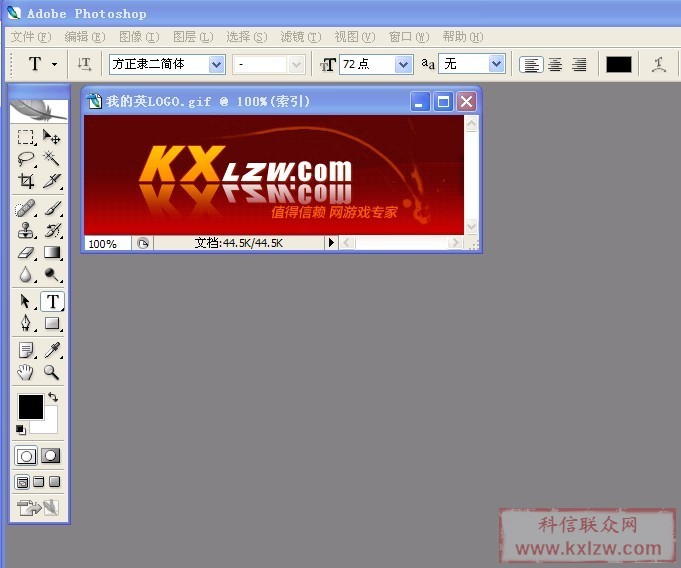Screen dimensions: 681x568
Task: Select the Pen tool
Action: (26, 323)
